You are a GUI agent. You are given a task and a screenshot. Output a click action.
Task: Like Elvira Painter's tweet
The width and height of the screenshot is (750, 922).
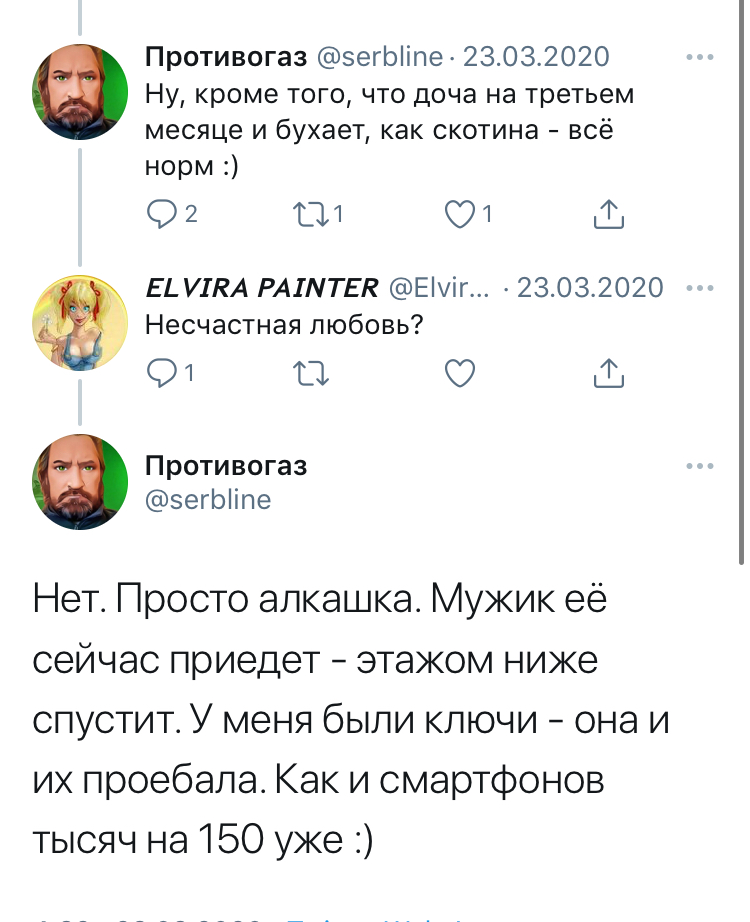click(x=457, y=374)
